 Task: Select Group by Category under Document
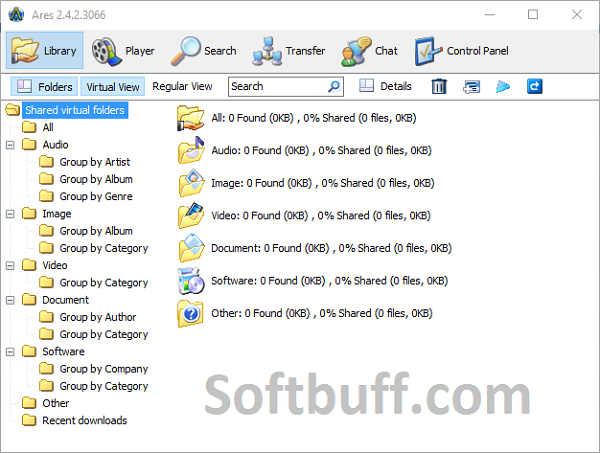pyautogui.click(x=104, y=334)
